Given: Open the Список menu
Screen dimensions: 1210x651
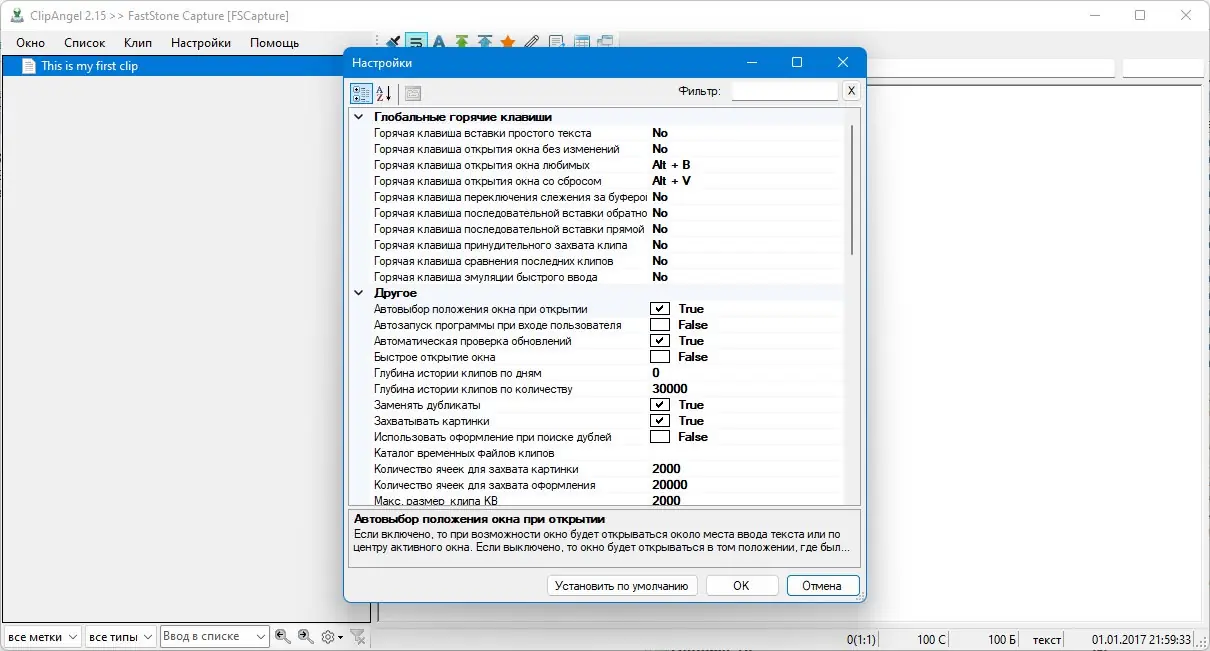Looking at the screenshot, I should click(x=85, y=43).
